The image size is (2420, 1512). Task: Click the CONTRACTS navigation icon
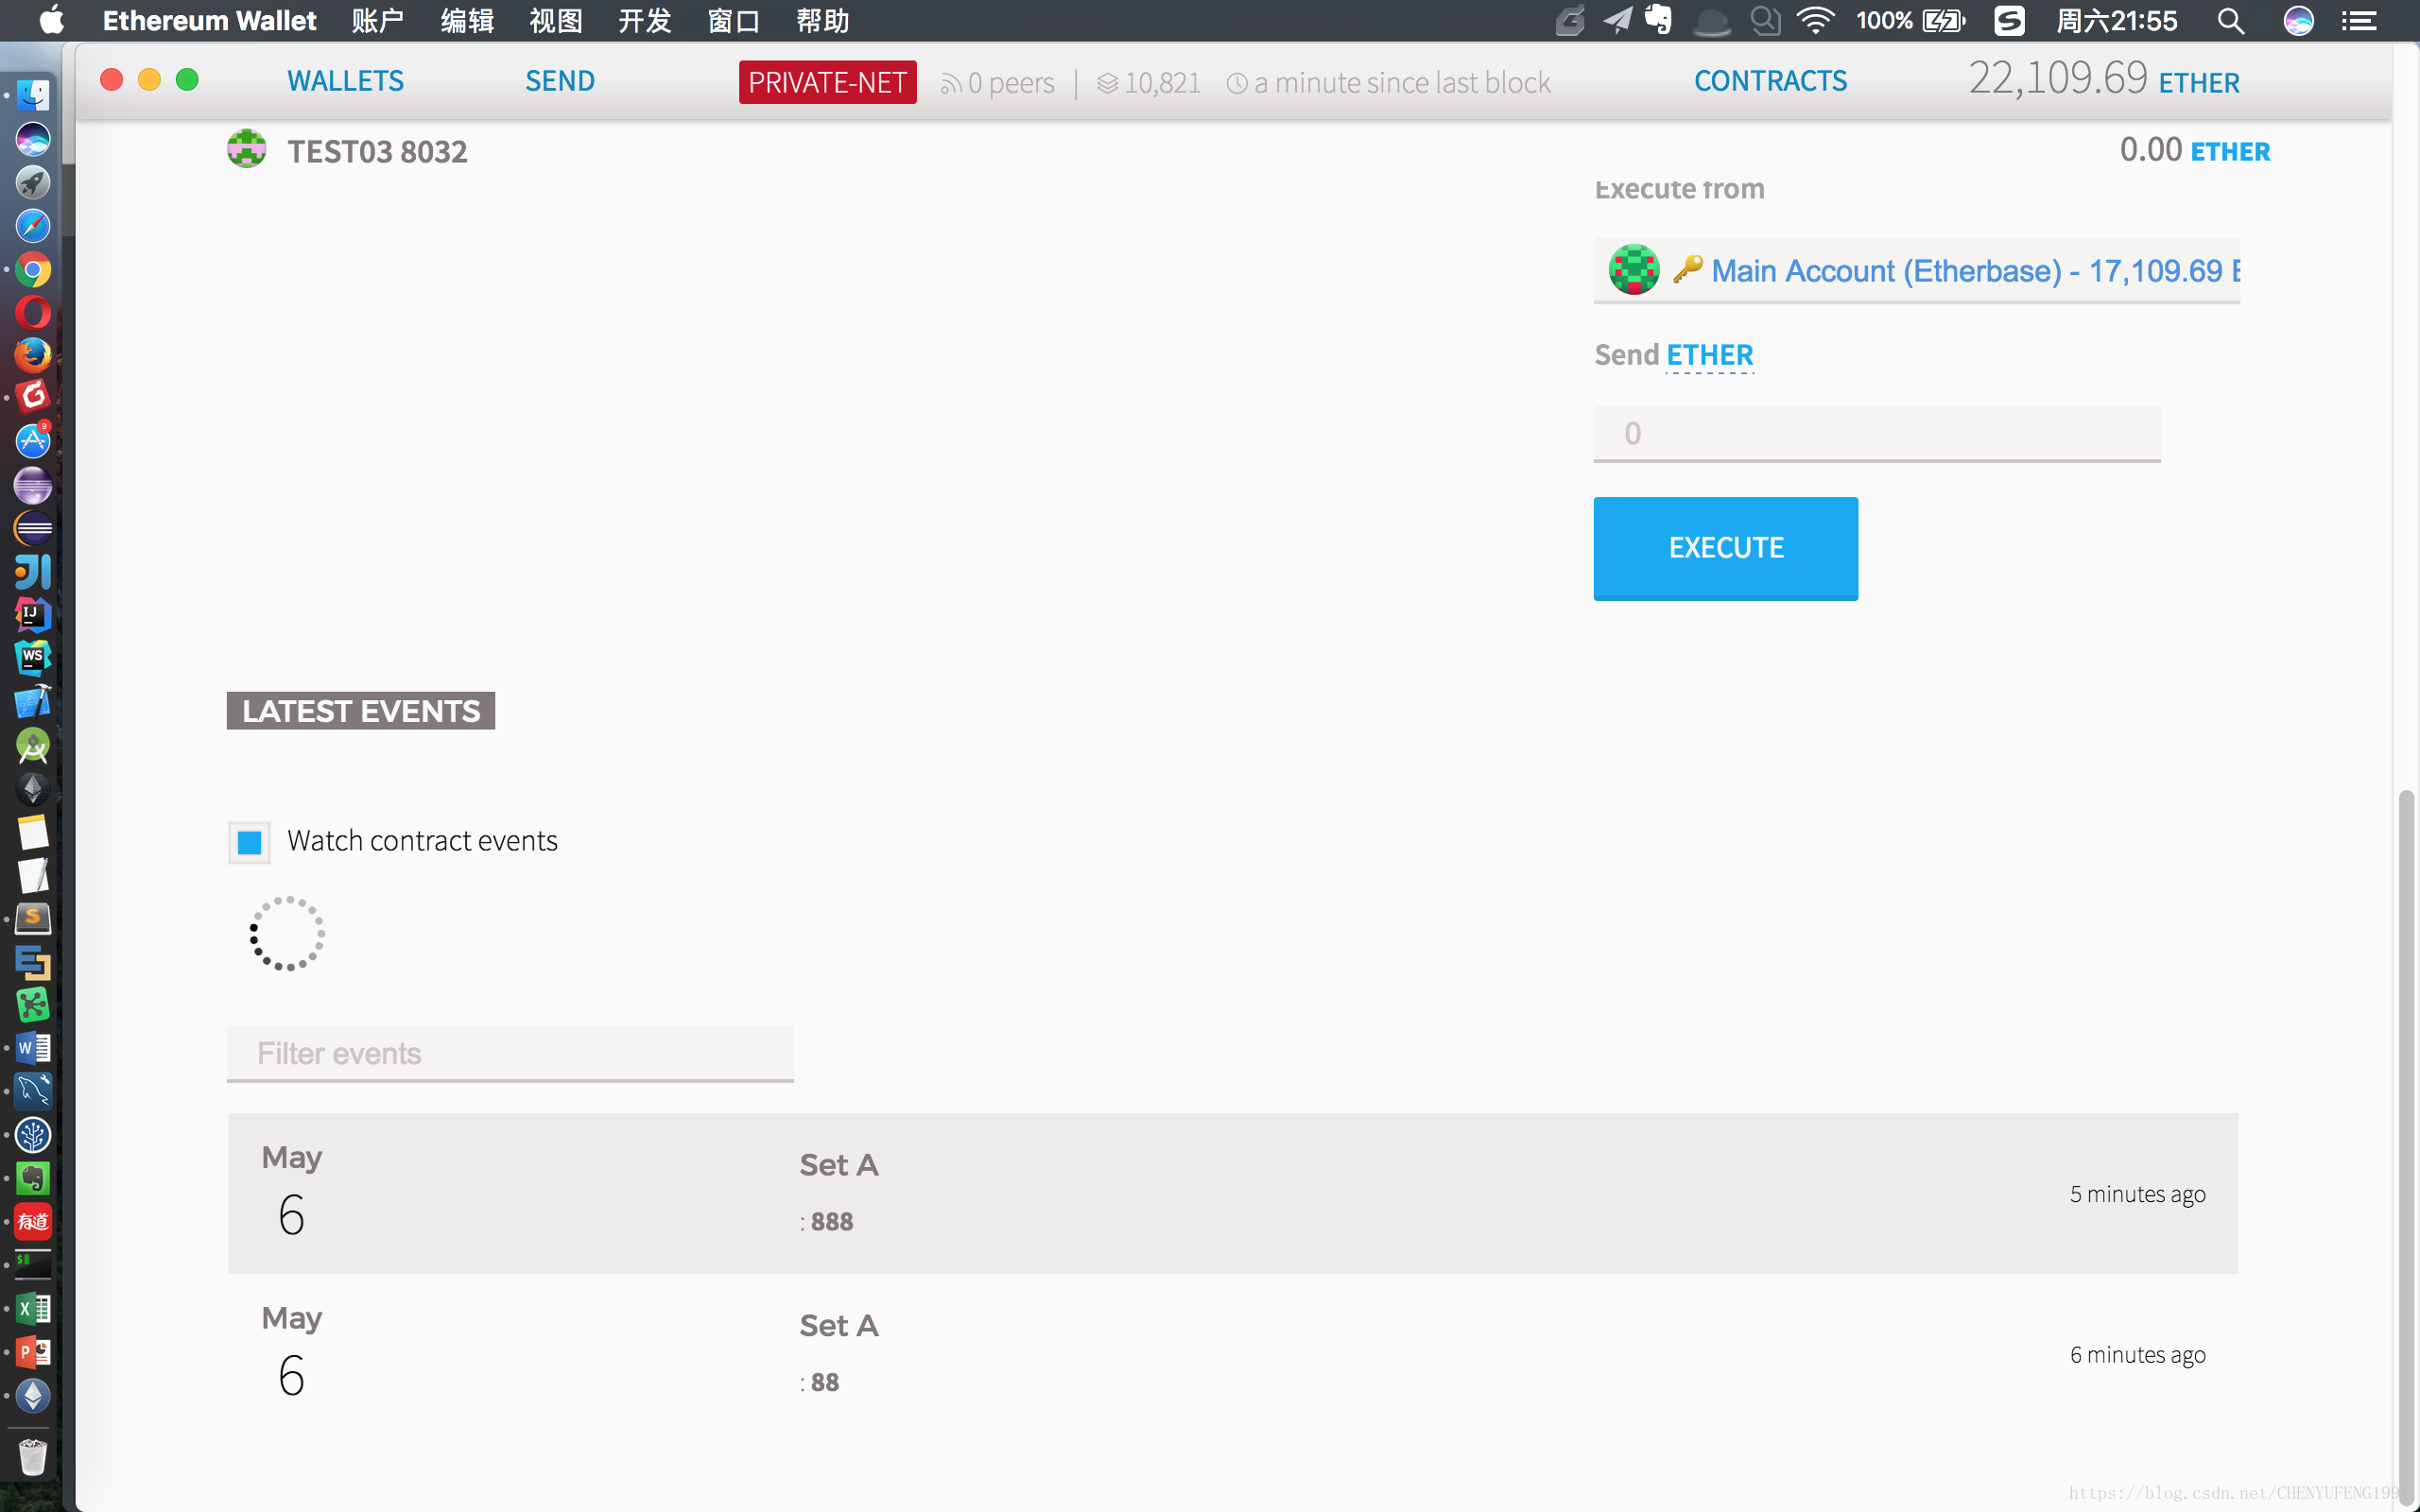(x=1771, y=80)
